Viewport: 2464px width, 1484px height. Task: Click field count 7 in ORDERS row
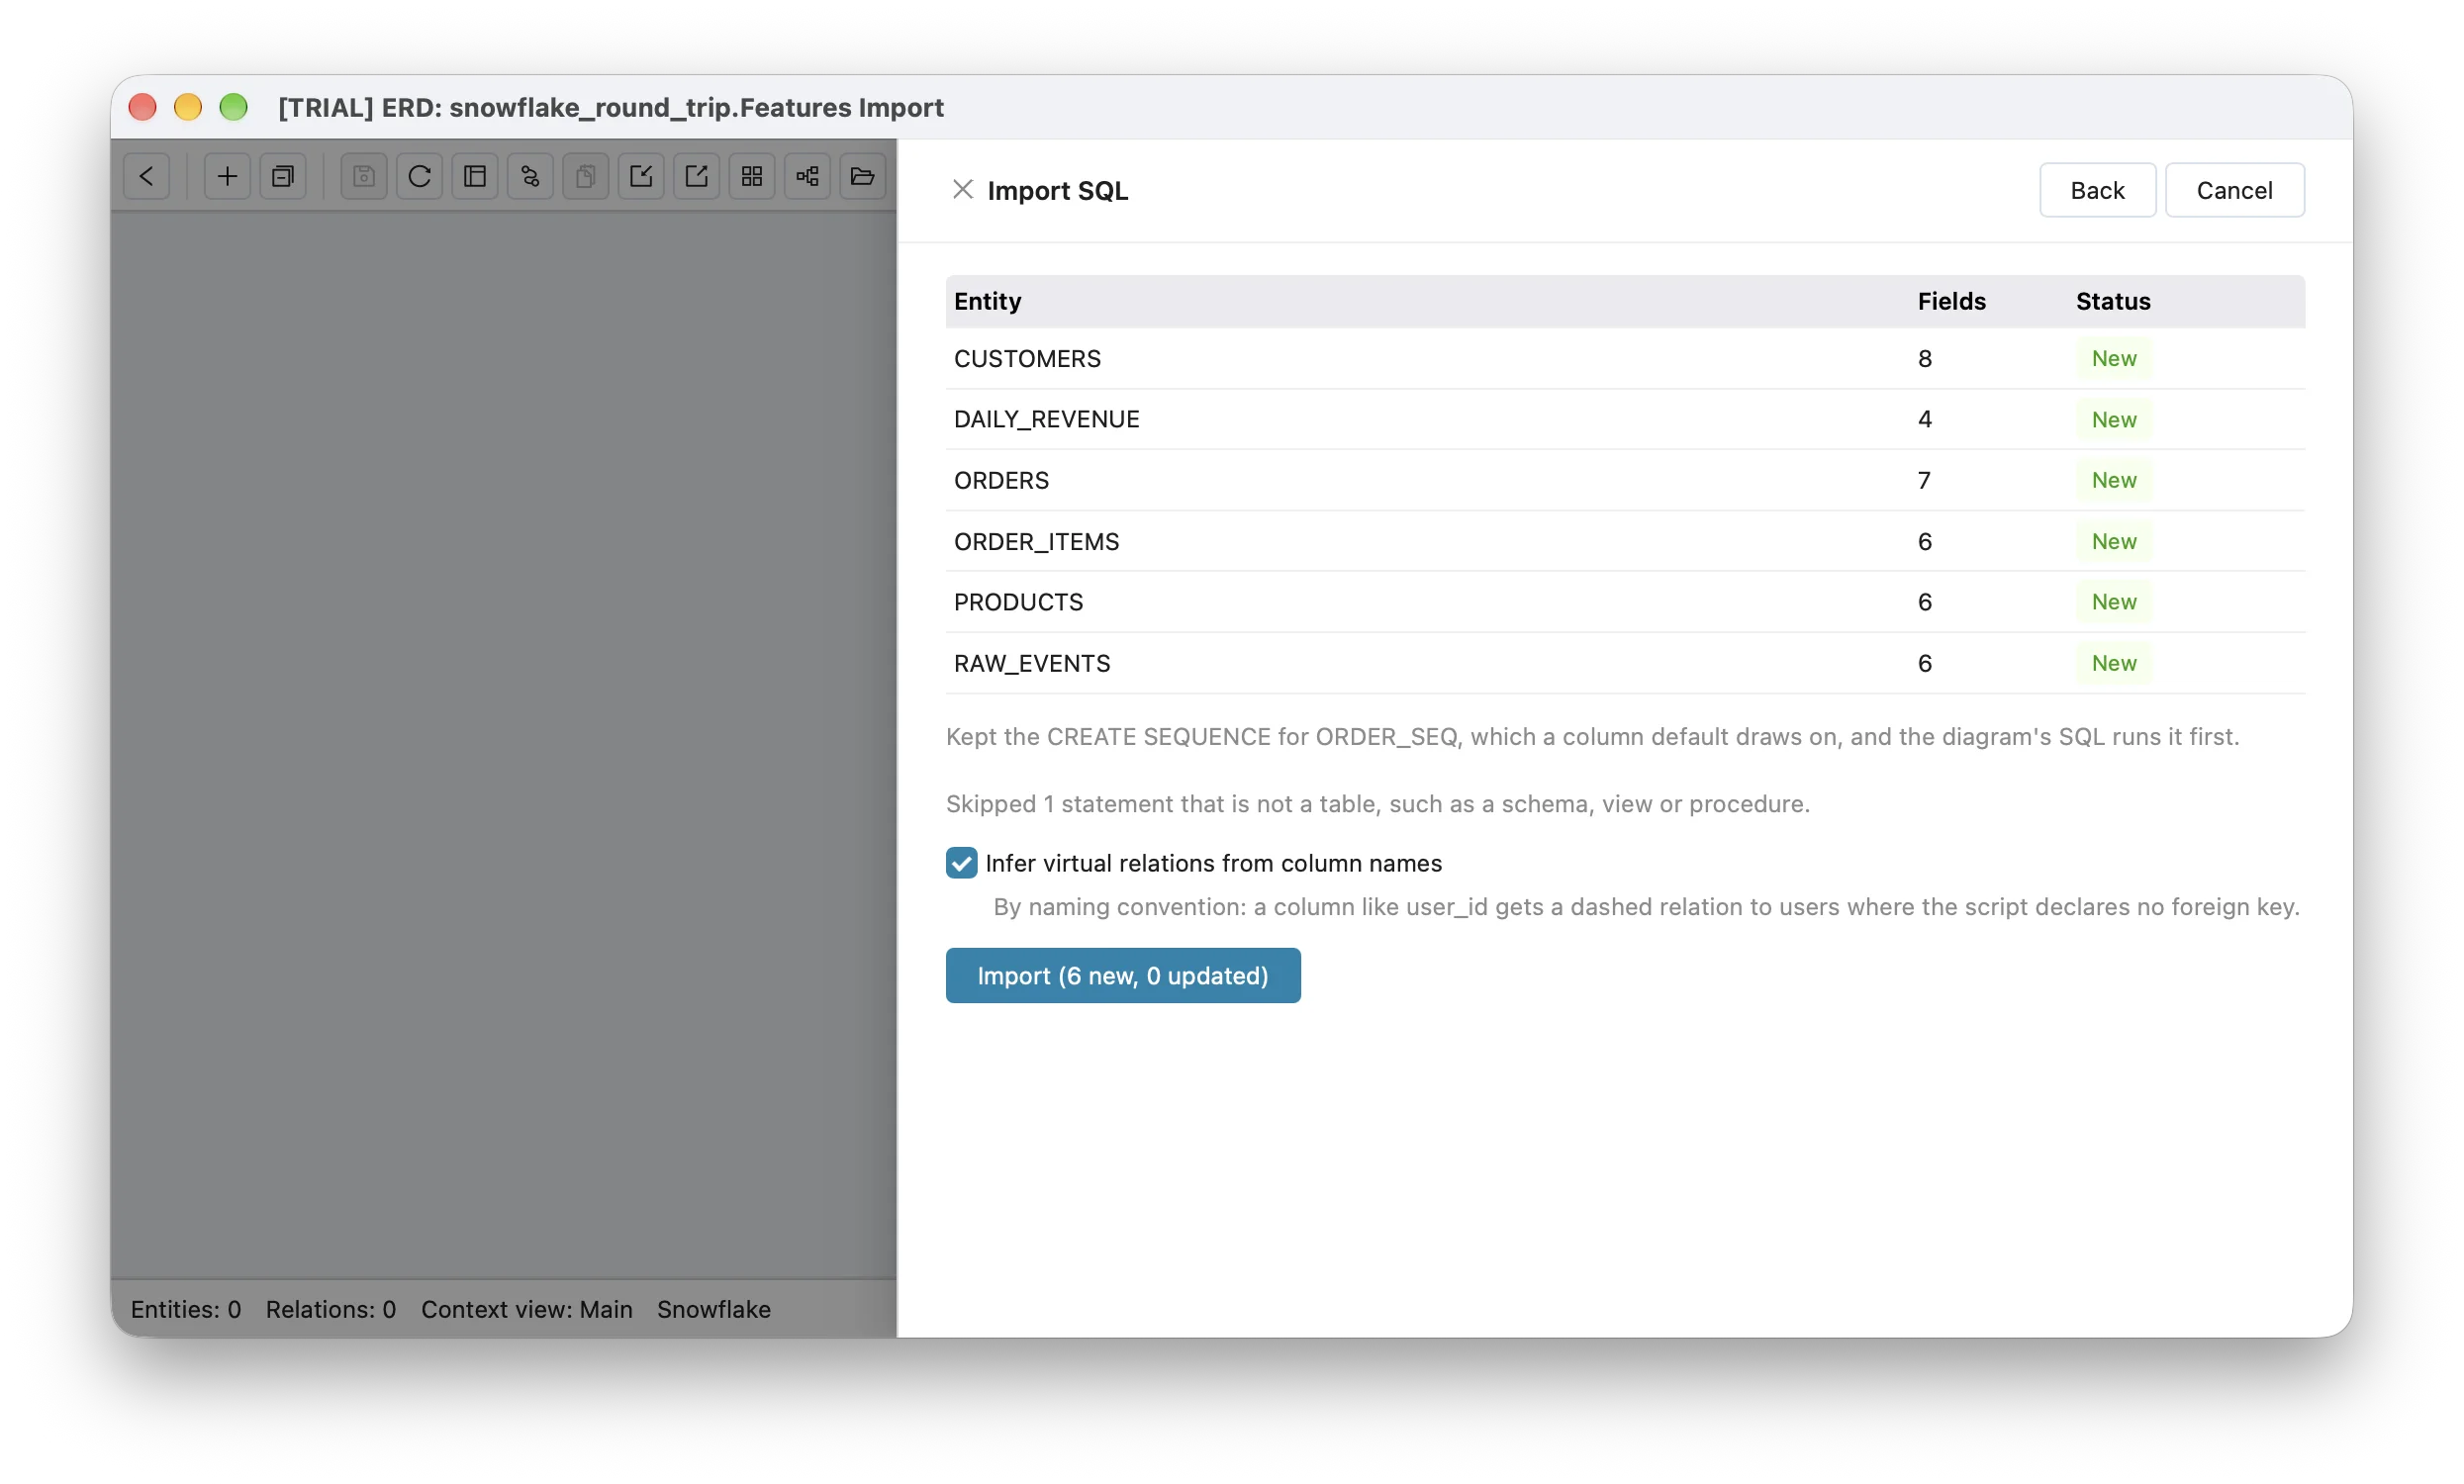coord(1925,481)
